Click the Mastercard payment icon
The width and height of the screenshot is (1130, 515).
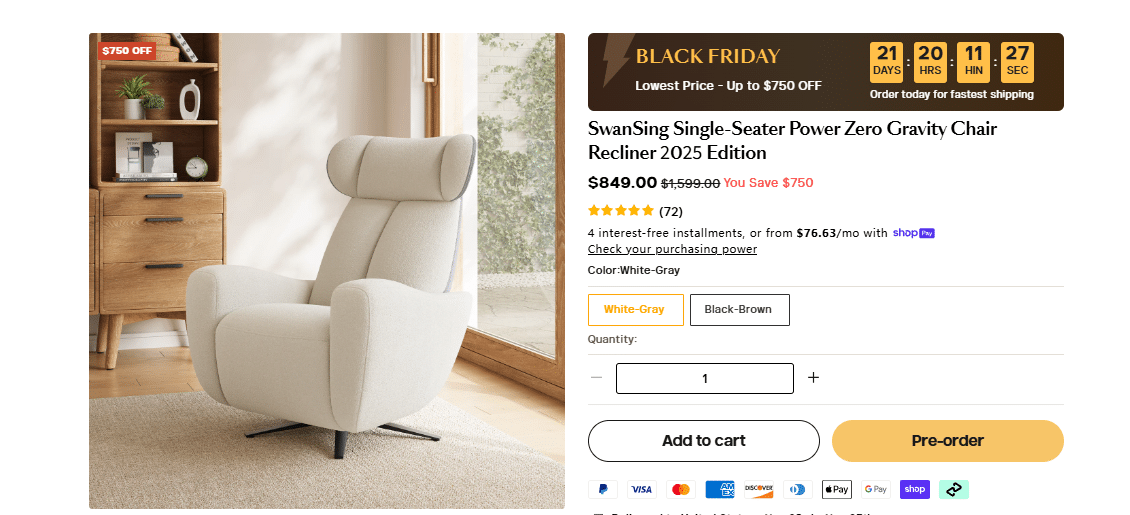pos(681,489)
